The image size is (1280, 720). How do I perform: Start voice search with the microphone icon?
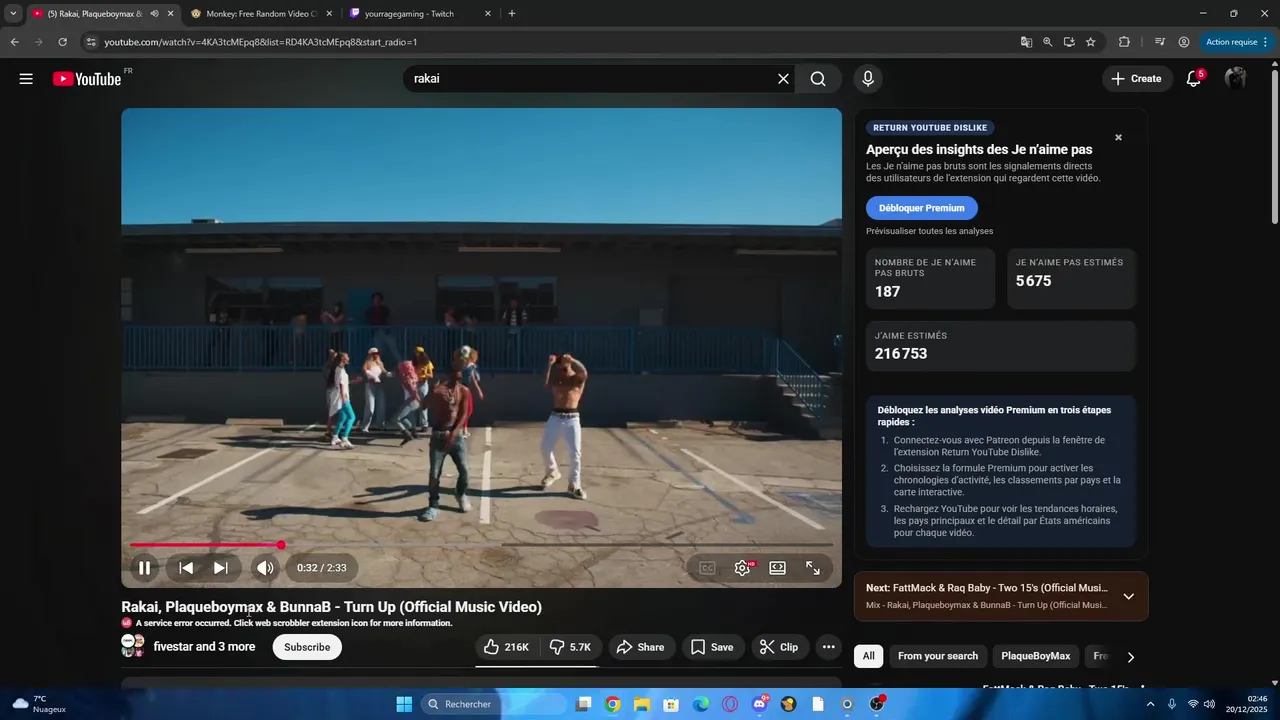[x=867, y=79]
